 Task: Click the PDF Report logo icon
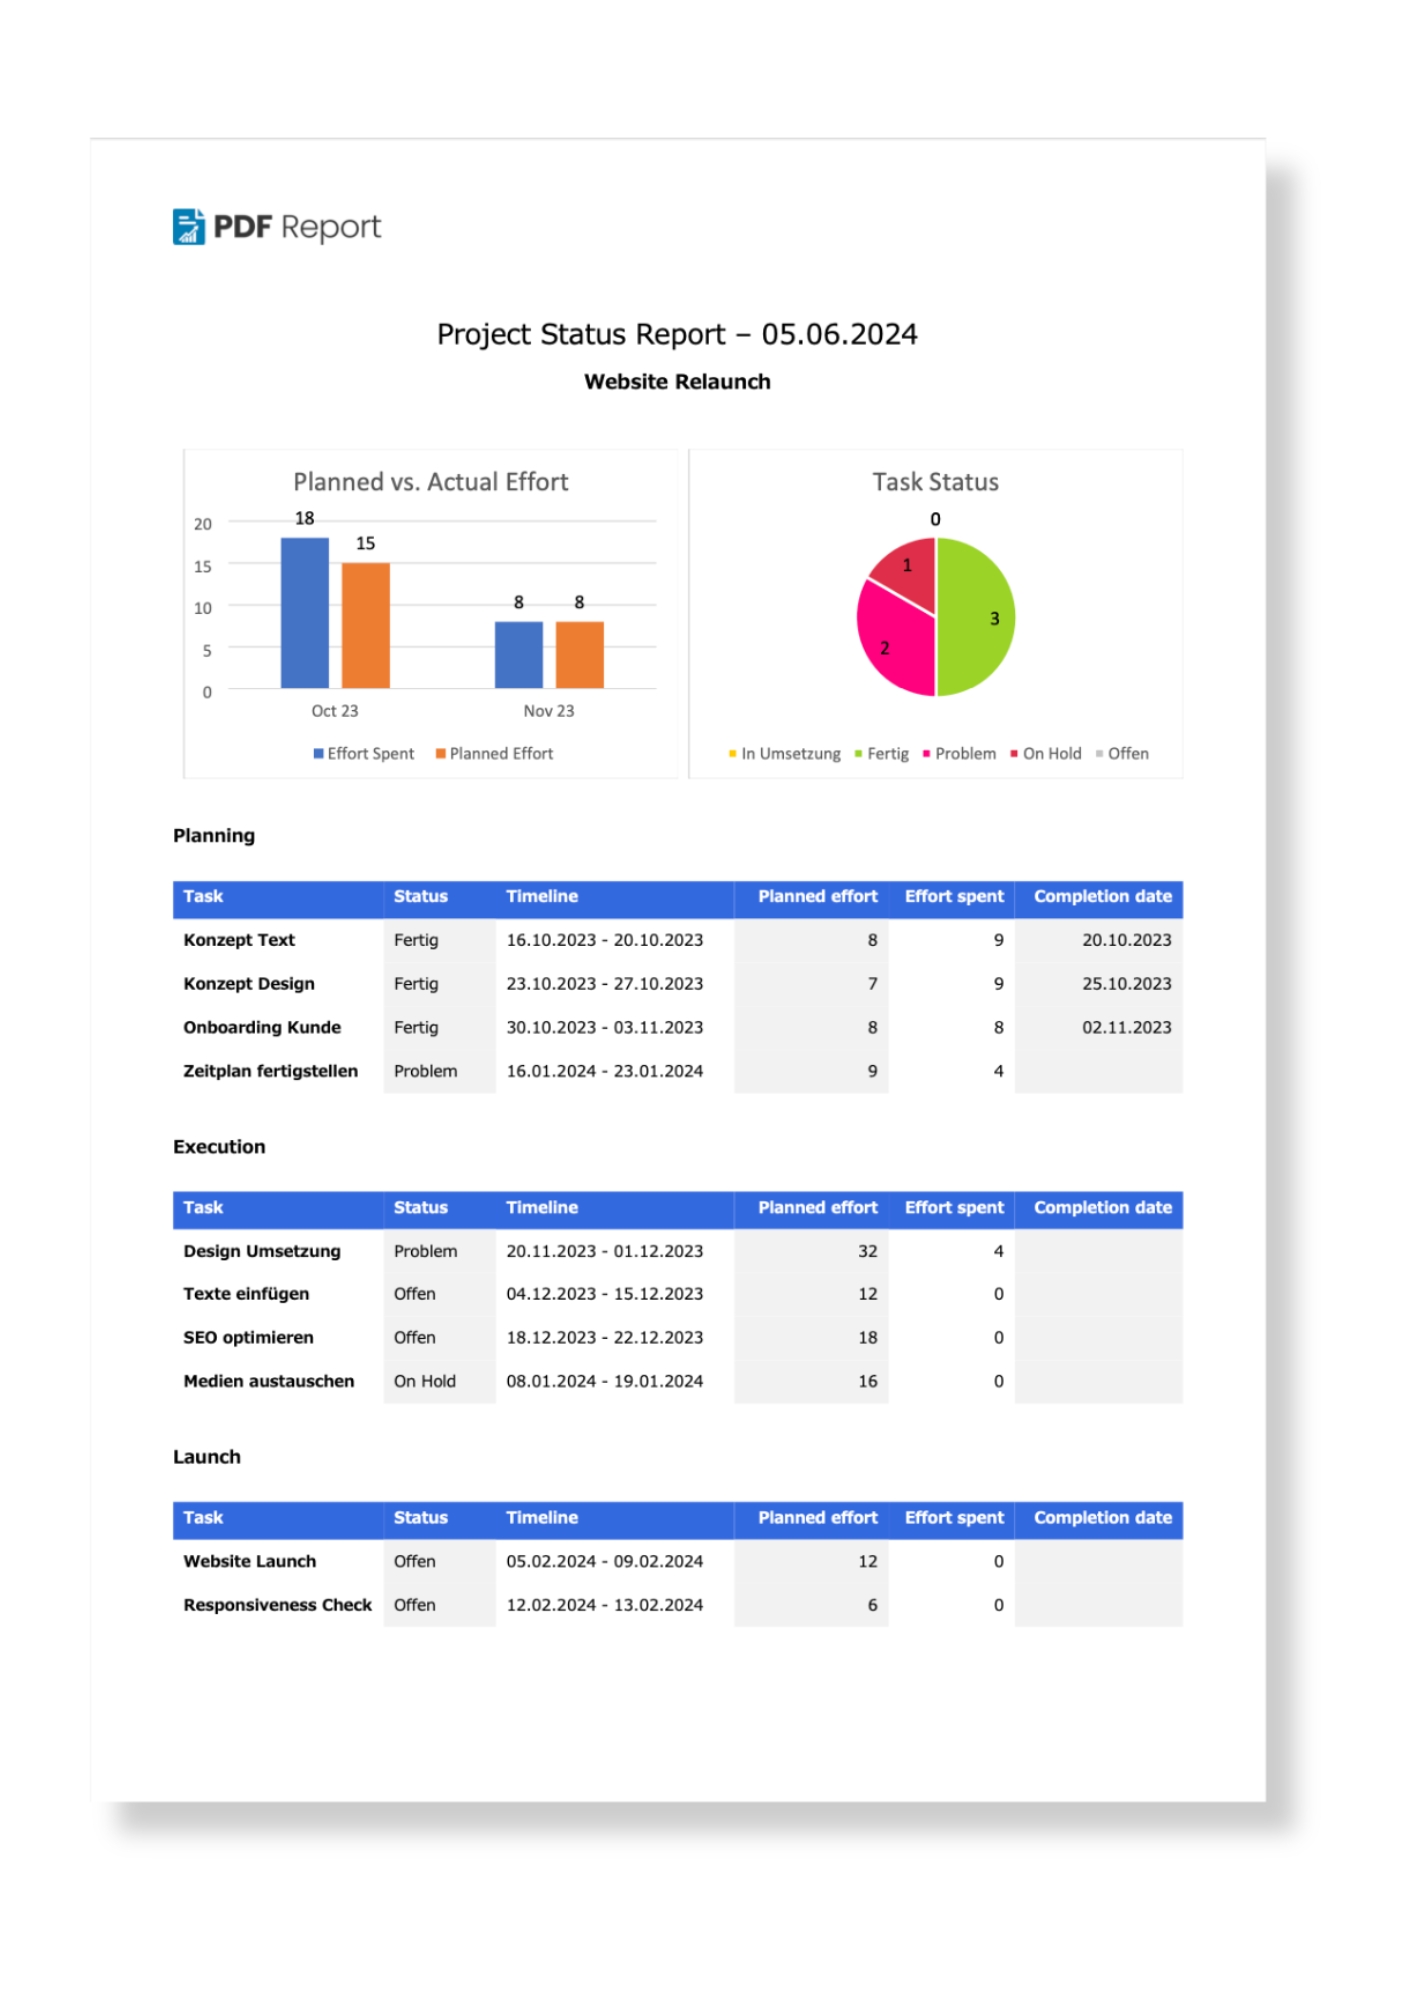(x=189, y=227)
